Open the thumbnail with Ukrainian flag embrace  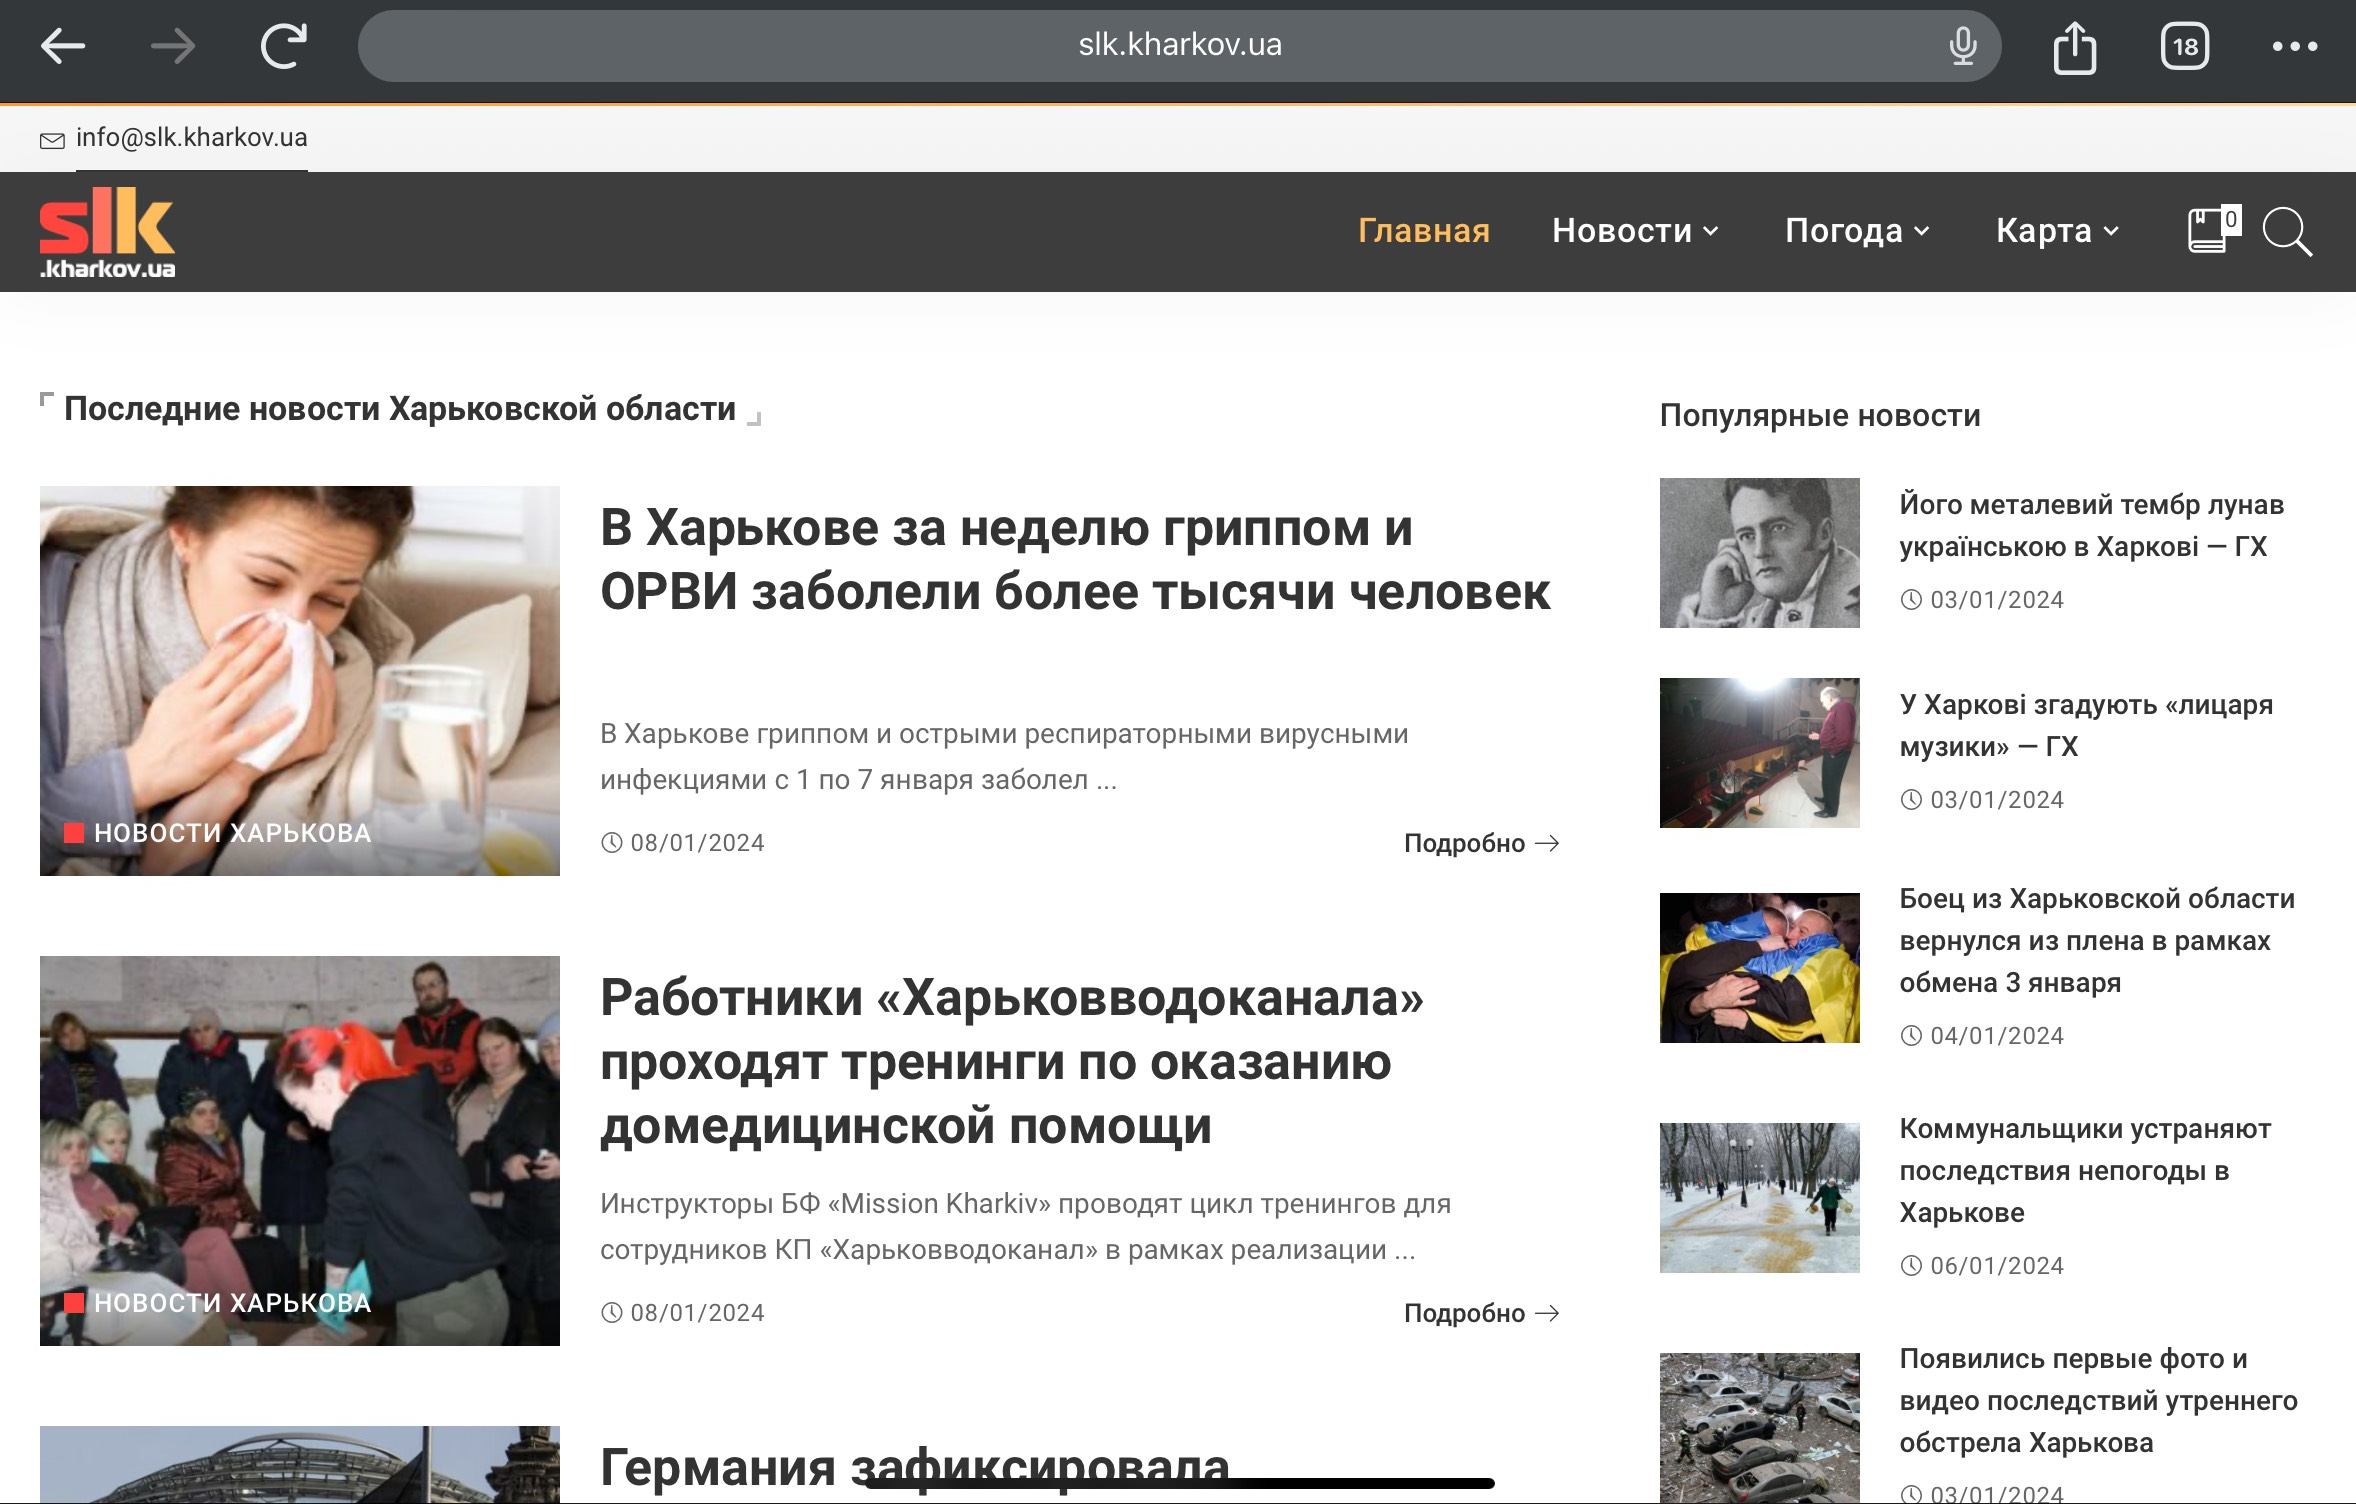(1760, 968)
